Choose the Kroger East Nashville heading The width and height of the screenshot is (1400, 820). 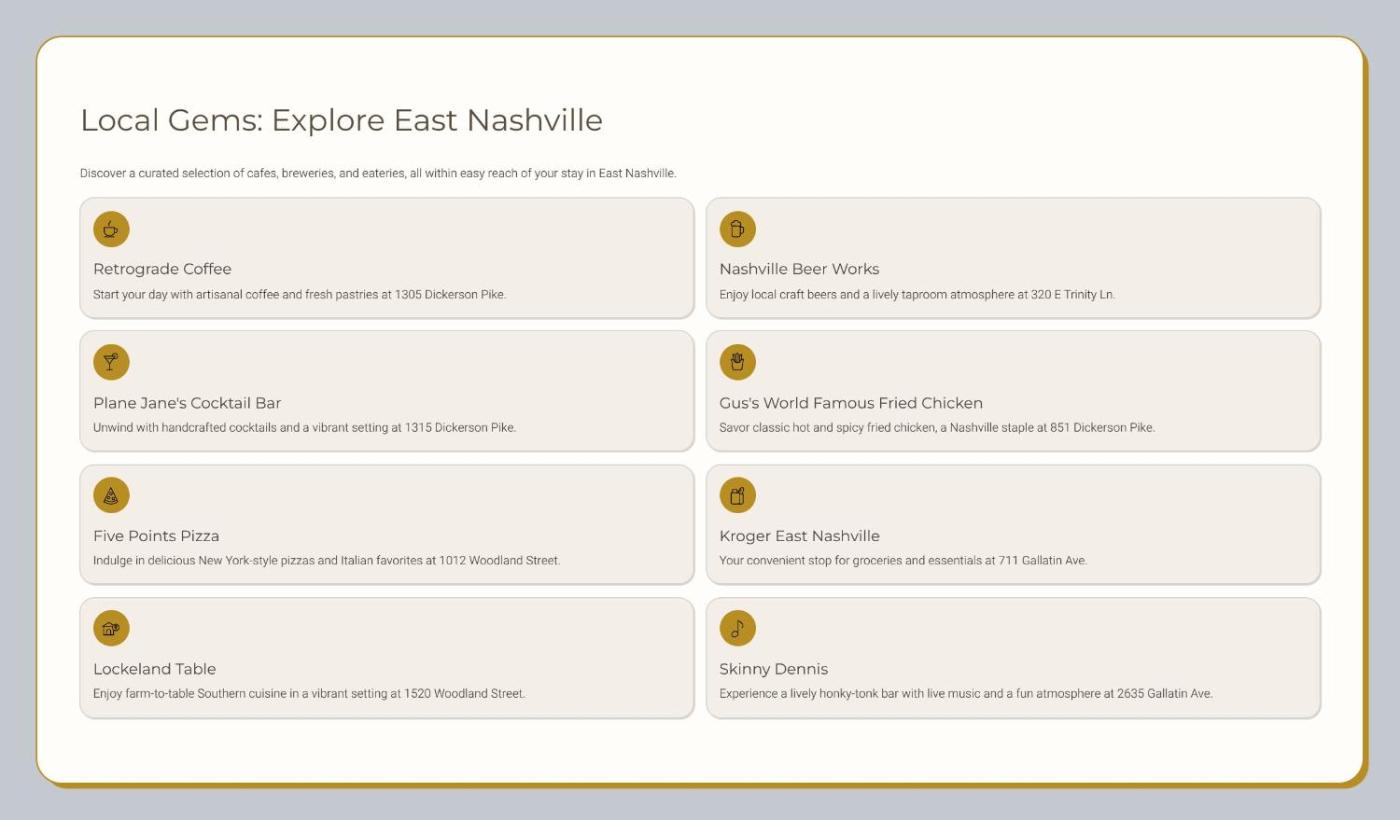tap(799, 536)
